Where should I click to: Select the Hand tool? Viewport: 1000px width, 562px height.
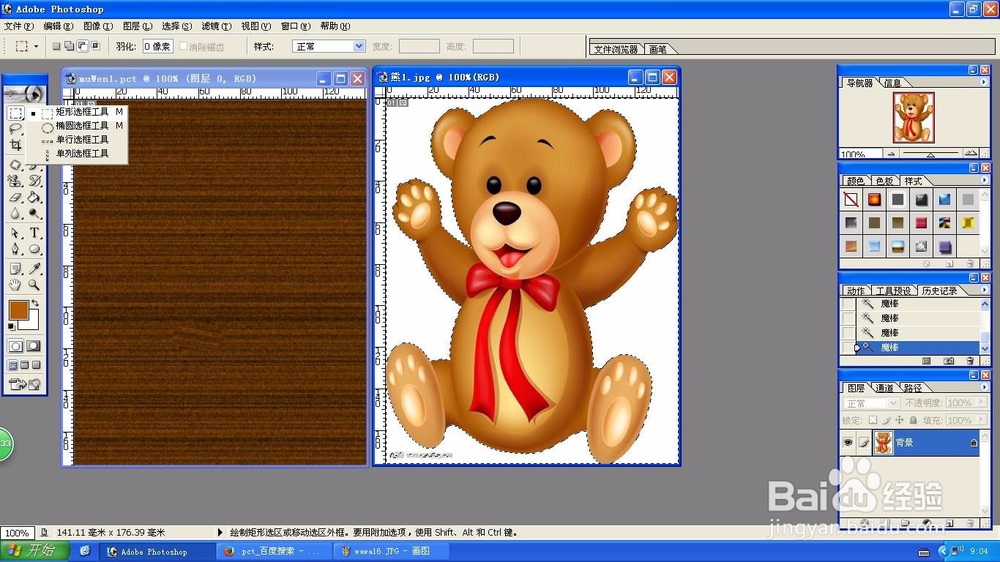coord(16,285)
